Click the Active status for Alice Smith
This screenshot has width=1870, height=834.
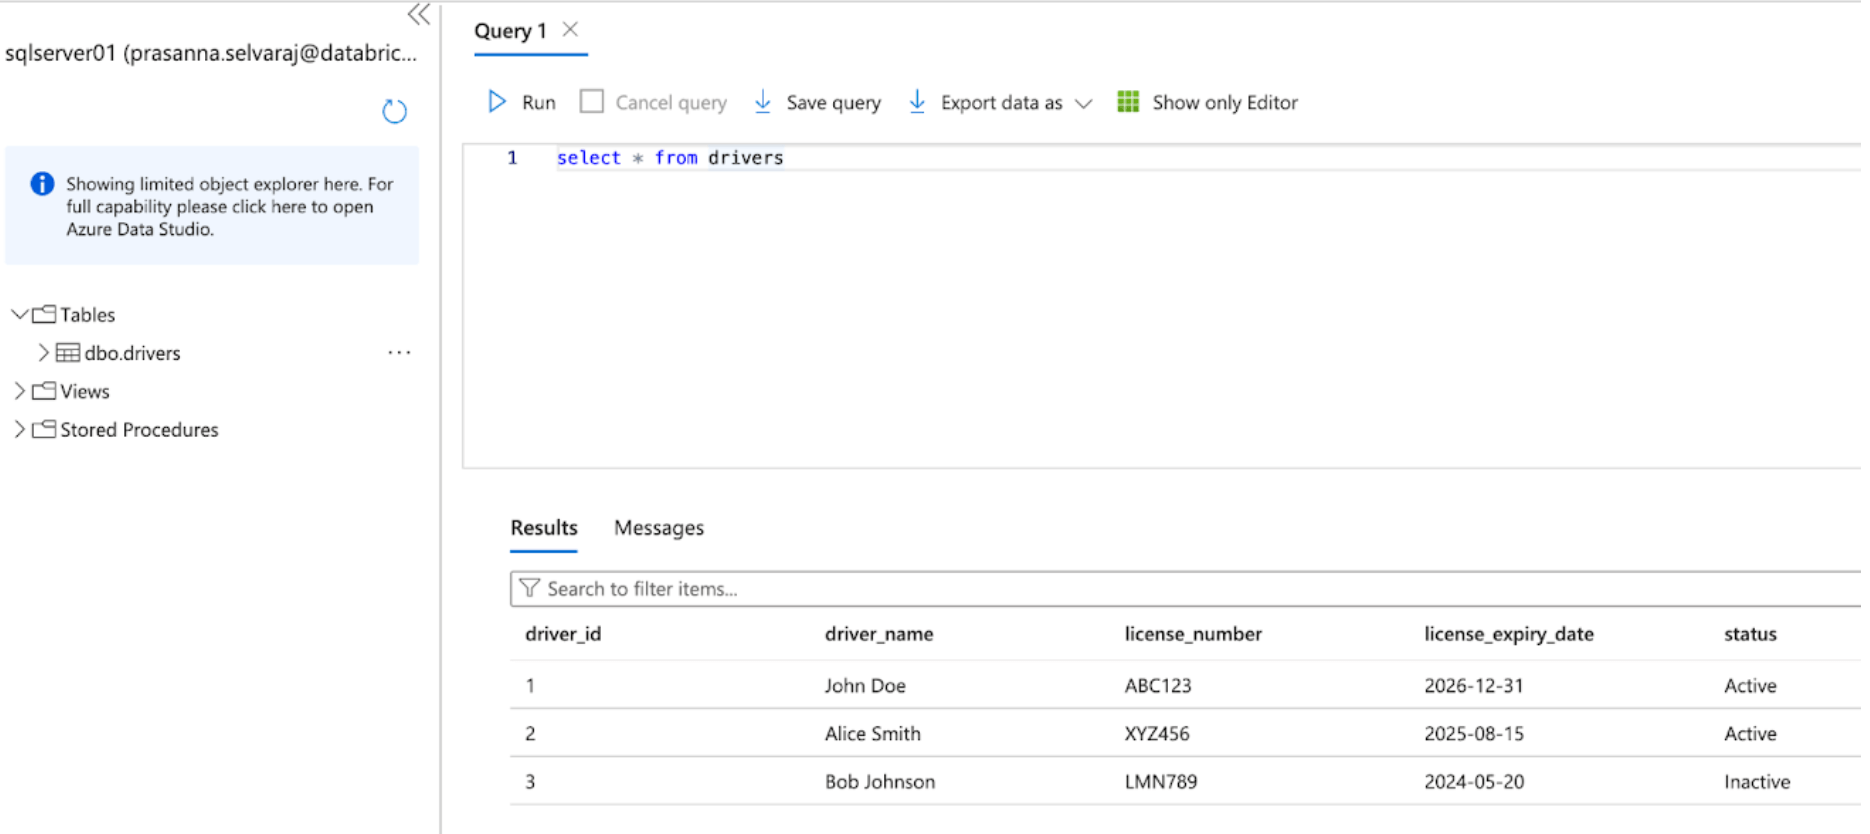1750,734
